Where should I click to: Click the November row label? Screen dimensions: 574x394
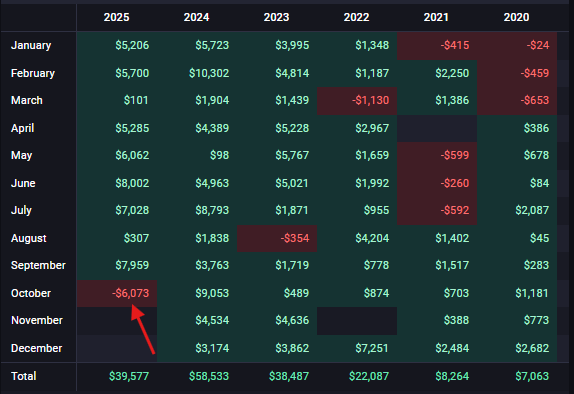click(37, 320)
